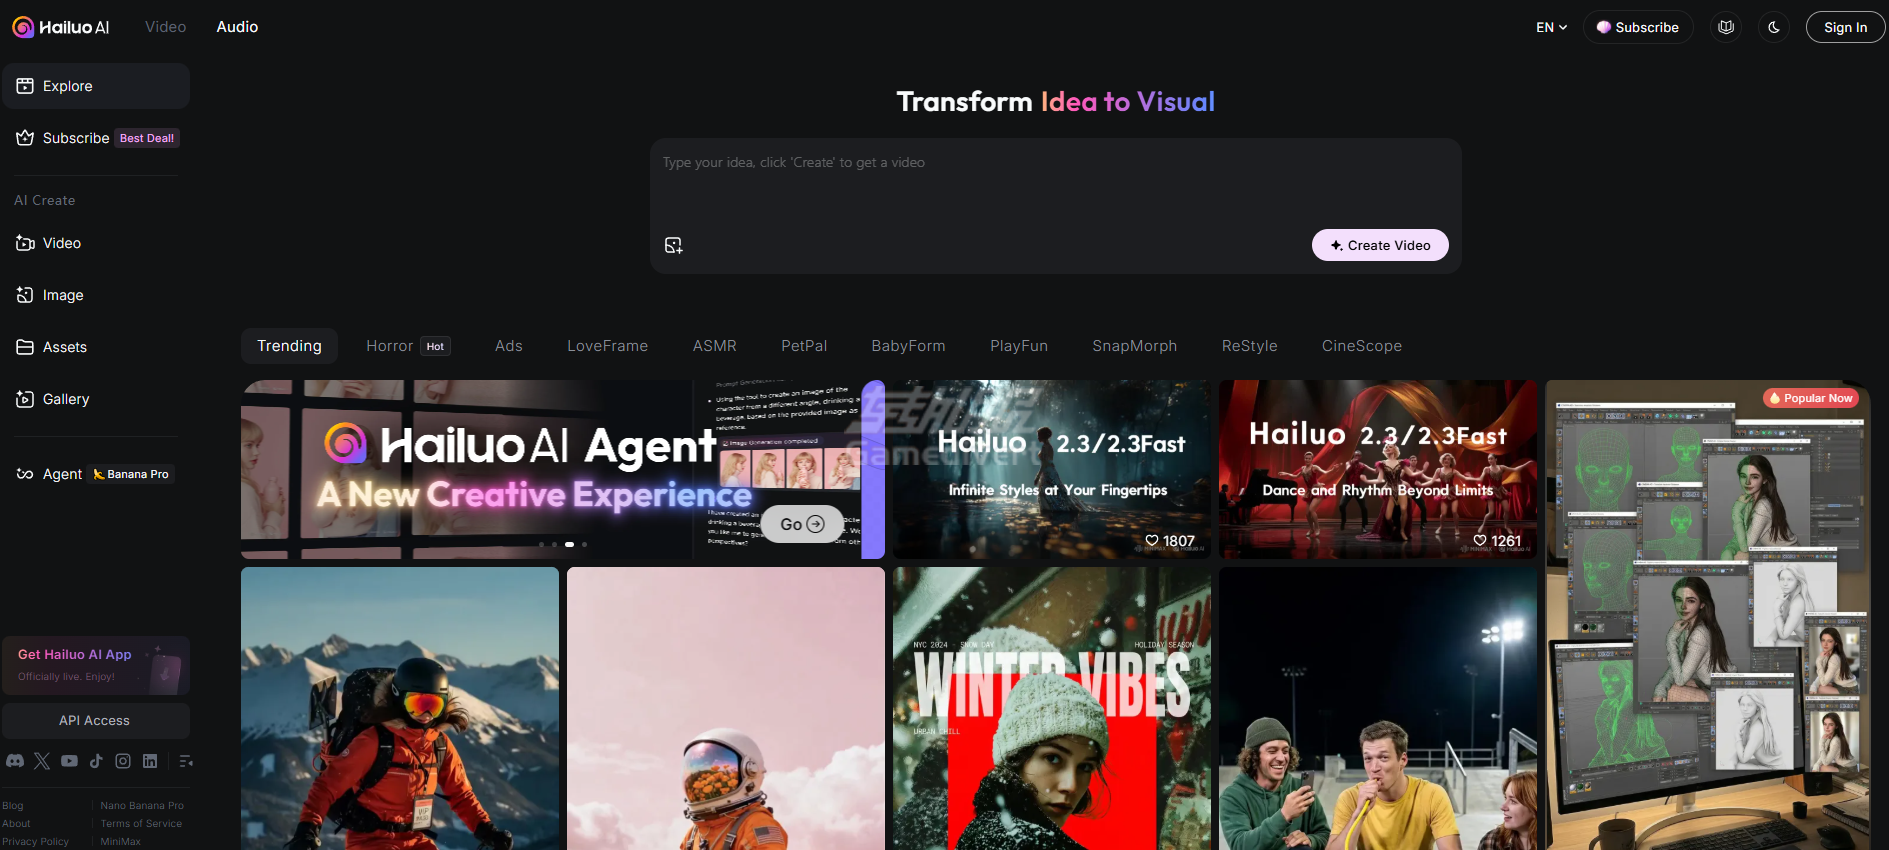1889x850 pixels.
Task: Click the Hailuo AI logo
Action: pyautogui.click(x=60, y=27)
